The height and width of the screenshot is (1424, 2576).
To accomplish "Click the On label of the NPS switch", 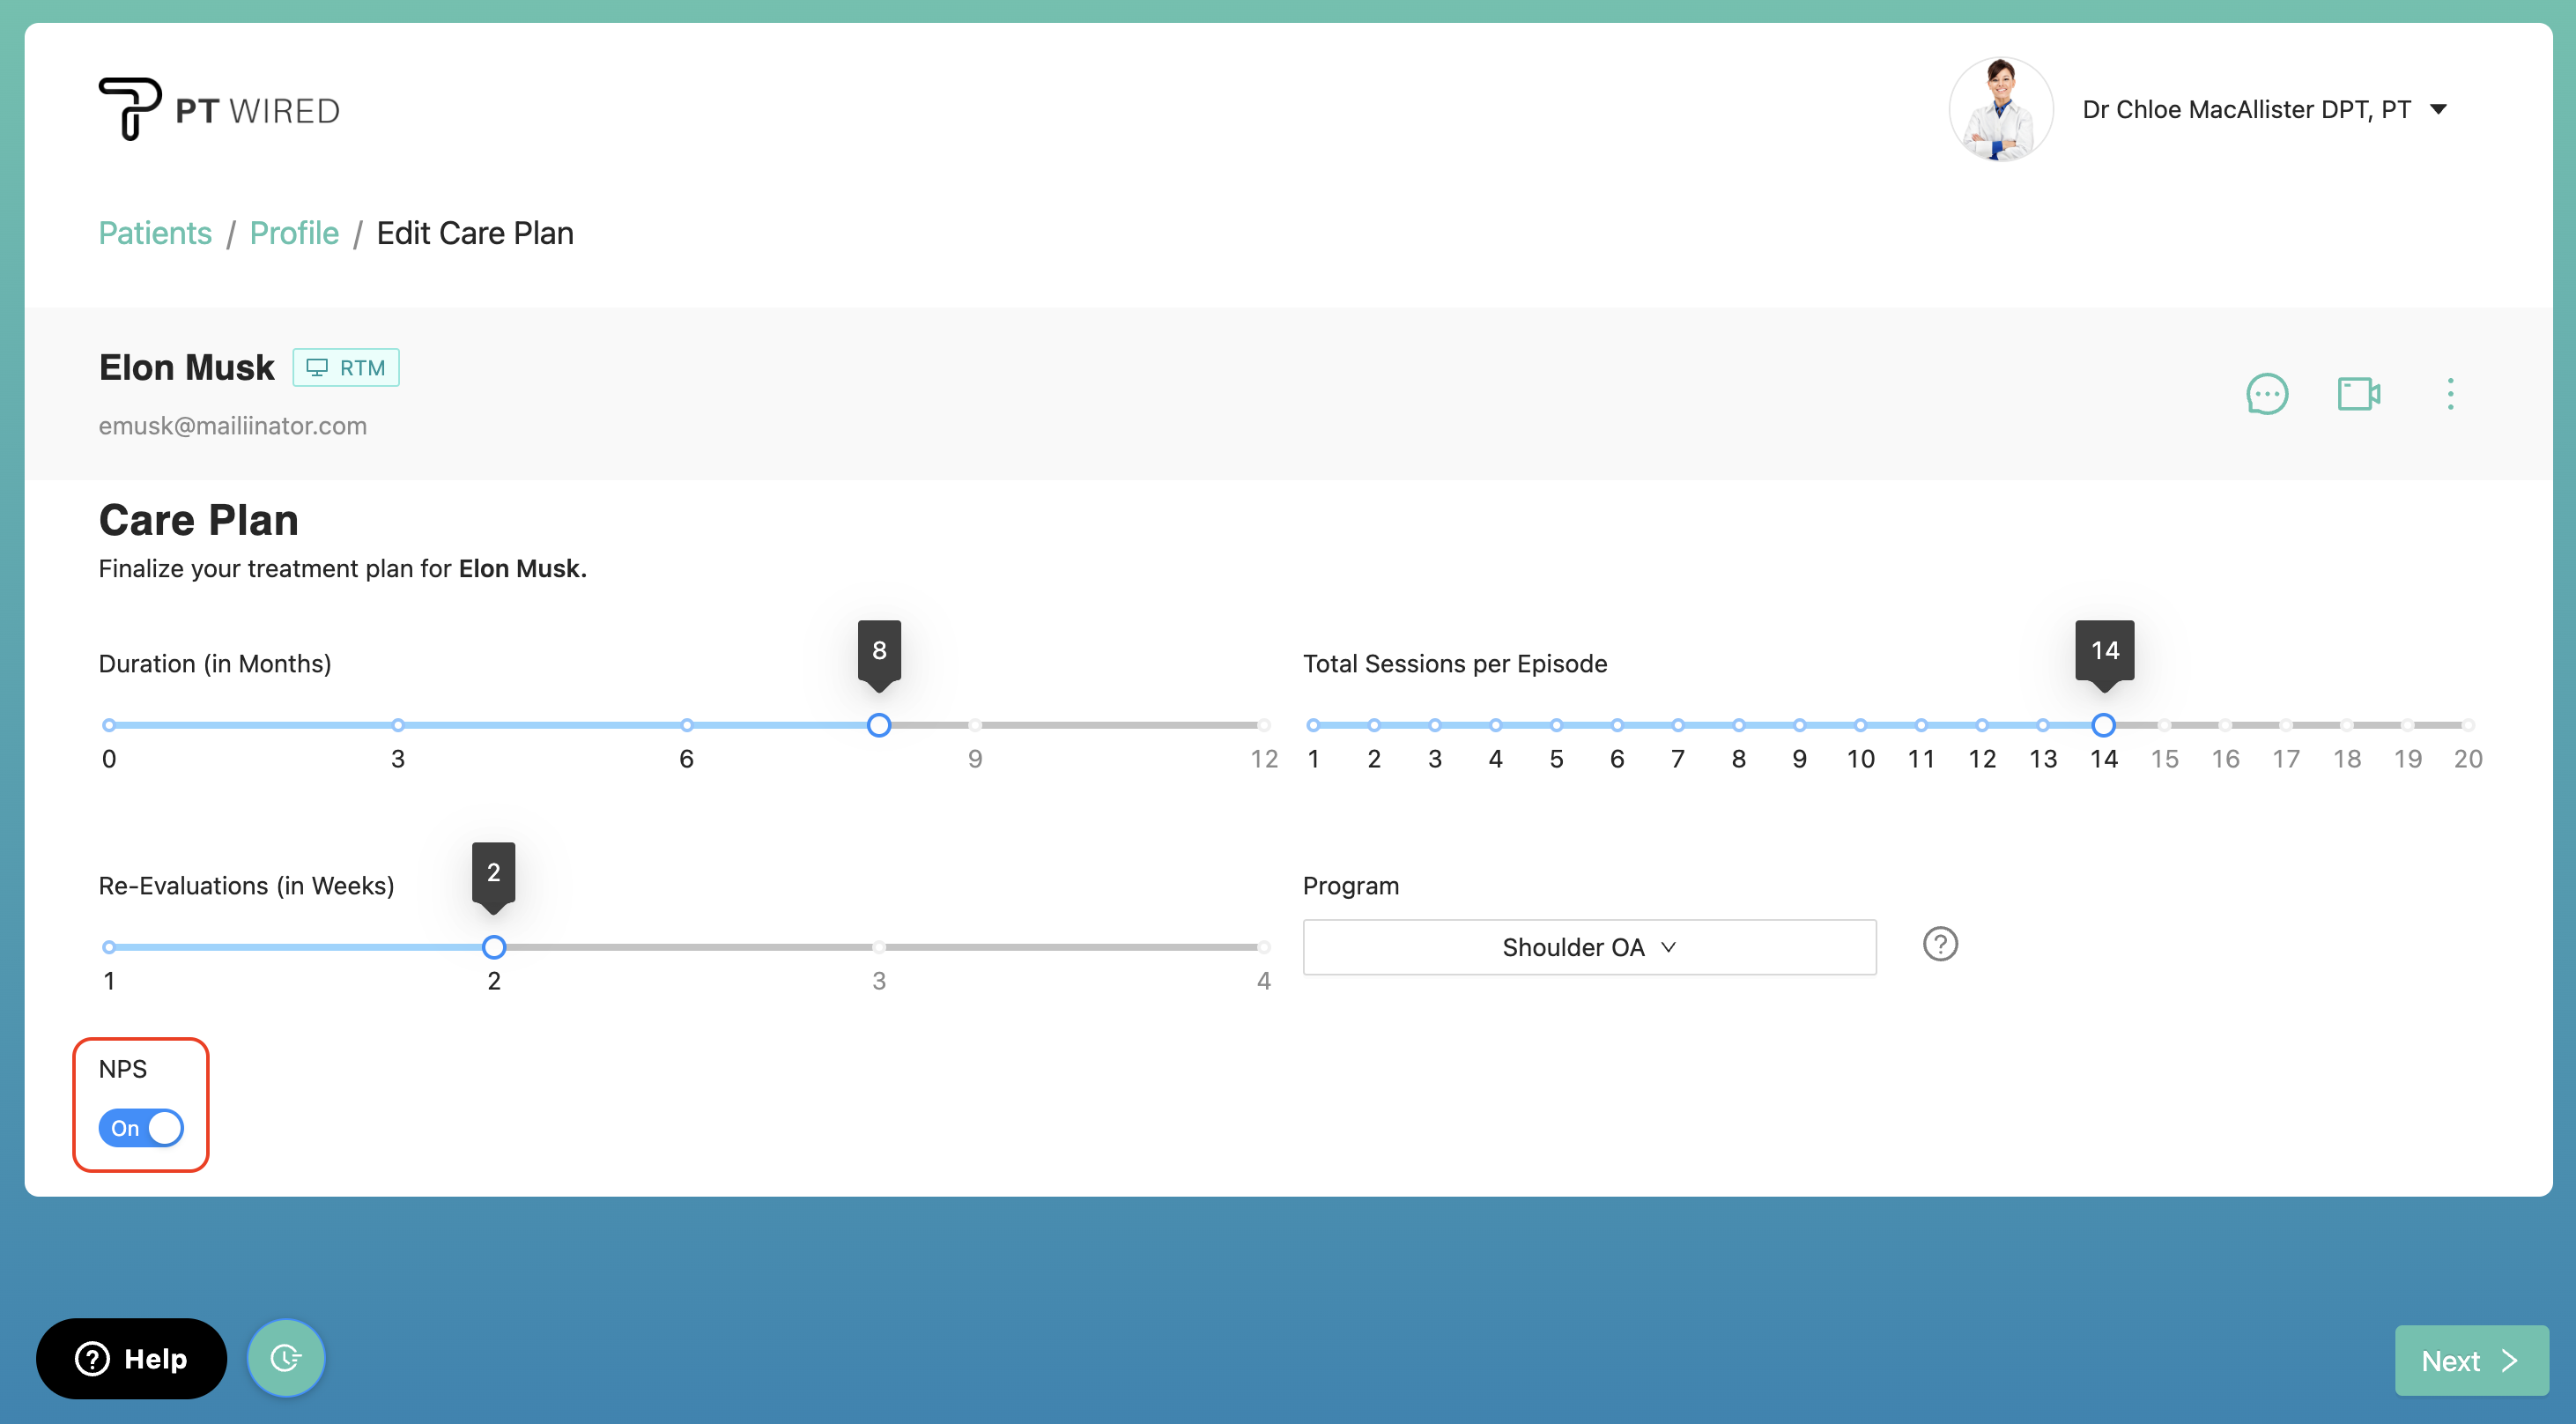I will (127, 1127).
